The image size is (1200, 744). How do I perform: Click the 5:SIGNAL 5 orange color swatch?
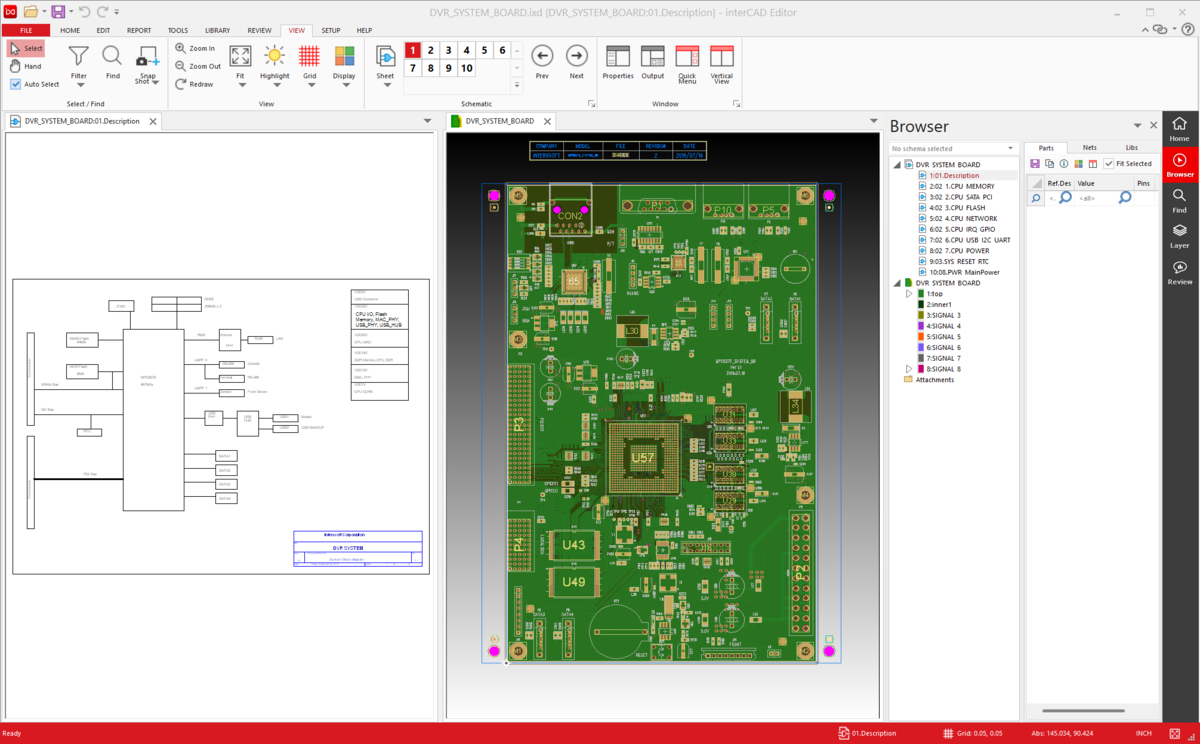pyautogui.click(x=921, y=337)
